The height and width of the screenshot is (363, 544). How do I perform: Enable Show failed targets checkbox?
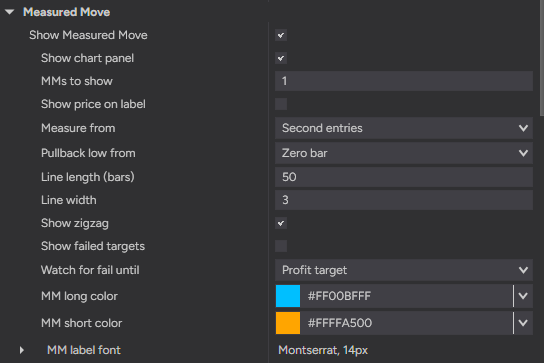tap(281, 246)
